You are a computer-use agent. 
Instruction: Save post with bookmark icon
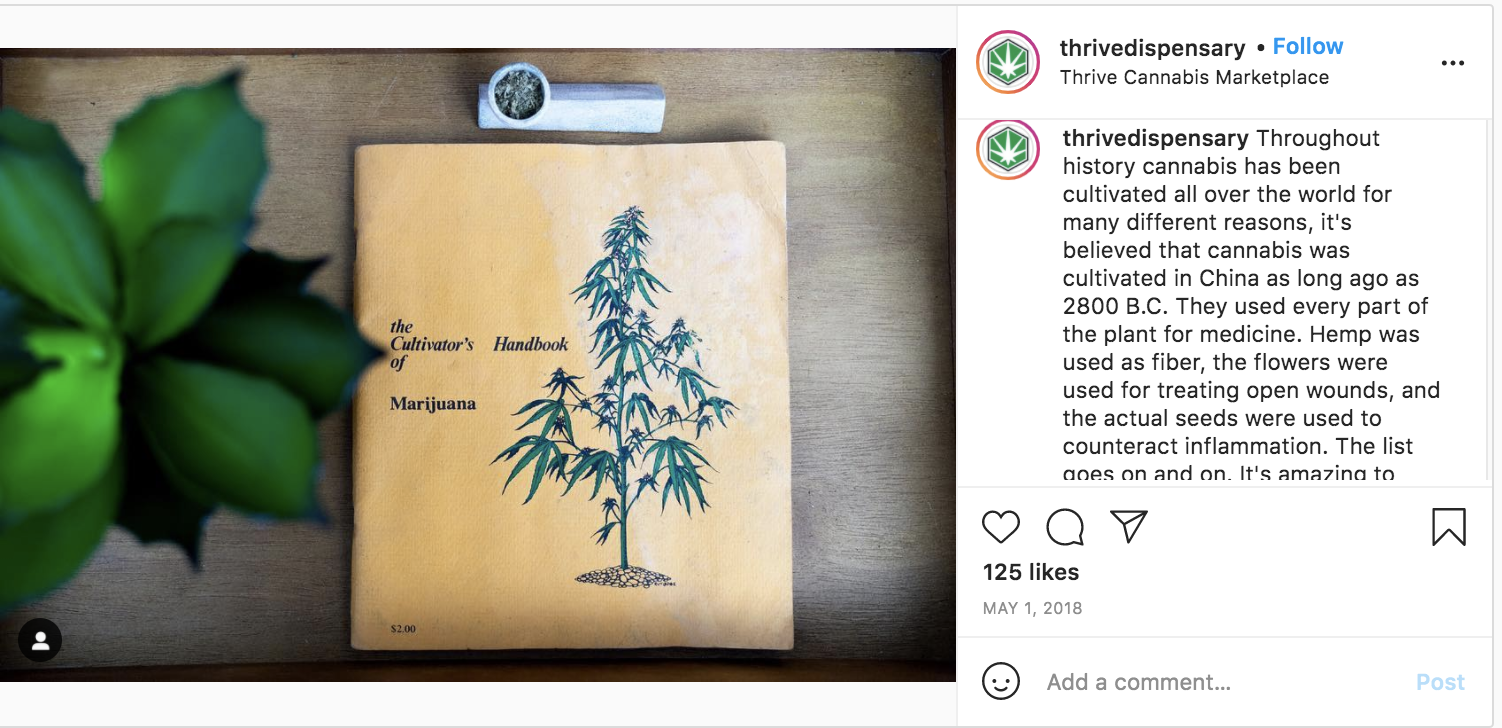tap(1448, 527)
